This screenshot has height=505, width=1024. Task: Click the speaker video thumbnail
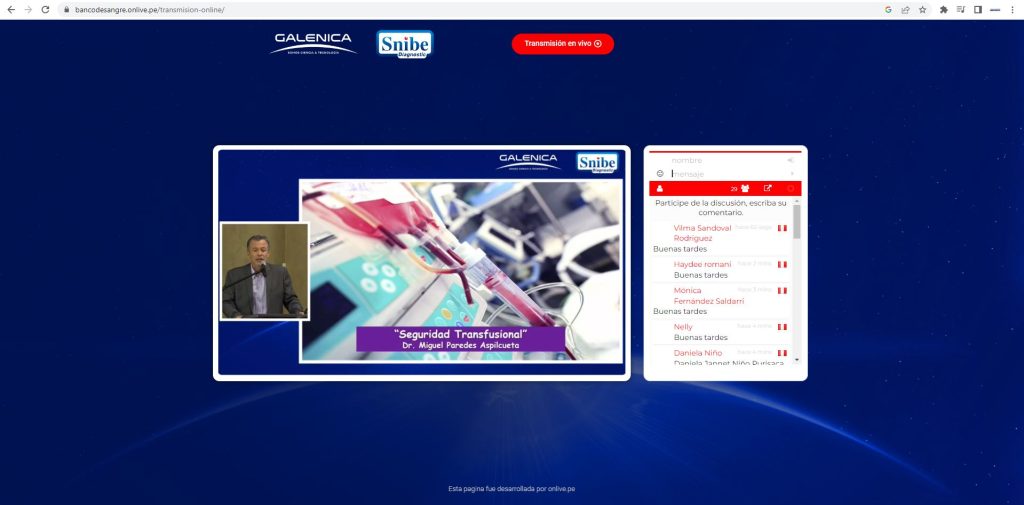264,271
